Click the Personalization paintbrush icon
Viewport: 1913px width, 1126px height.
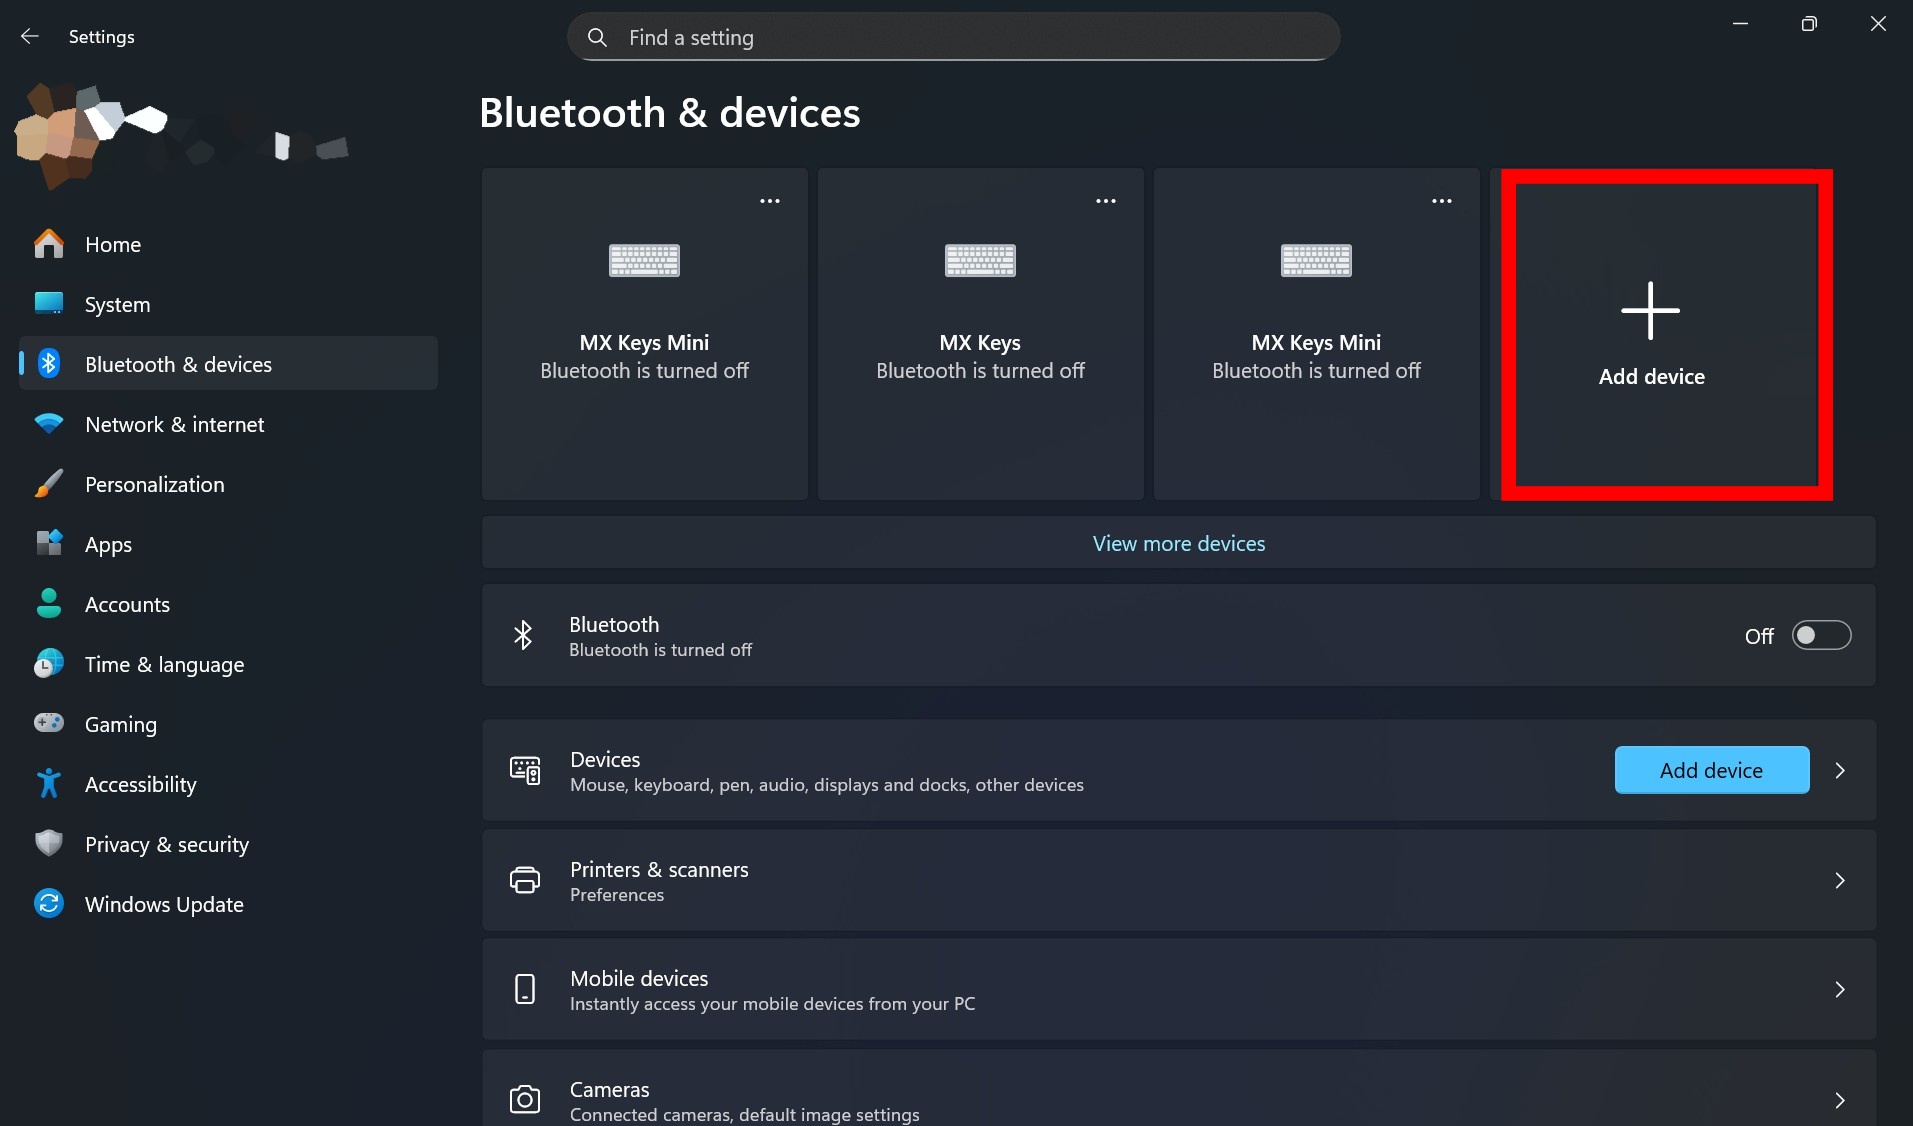pos(48,484)
